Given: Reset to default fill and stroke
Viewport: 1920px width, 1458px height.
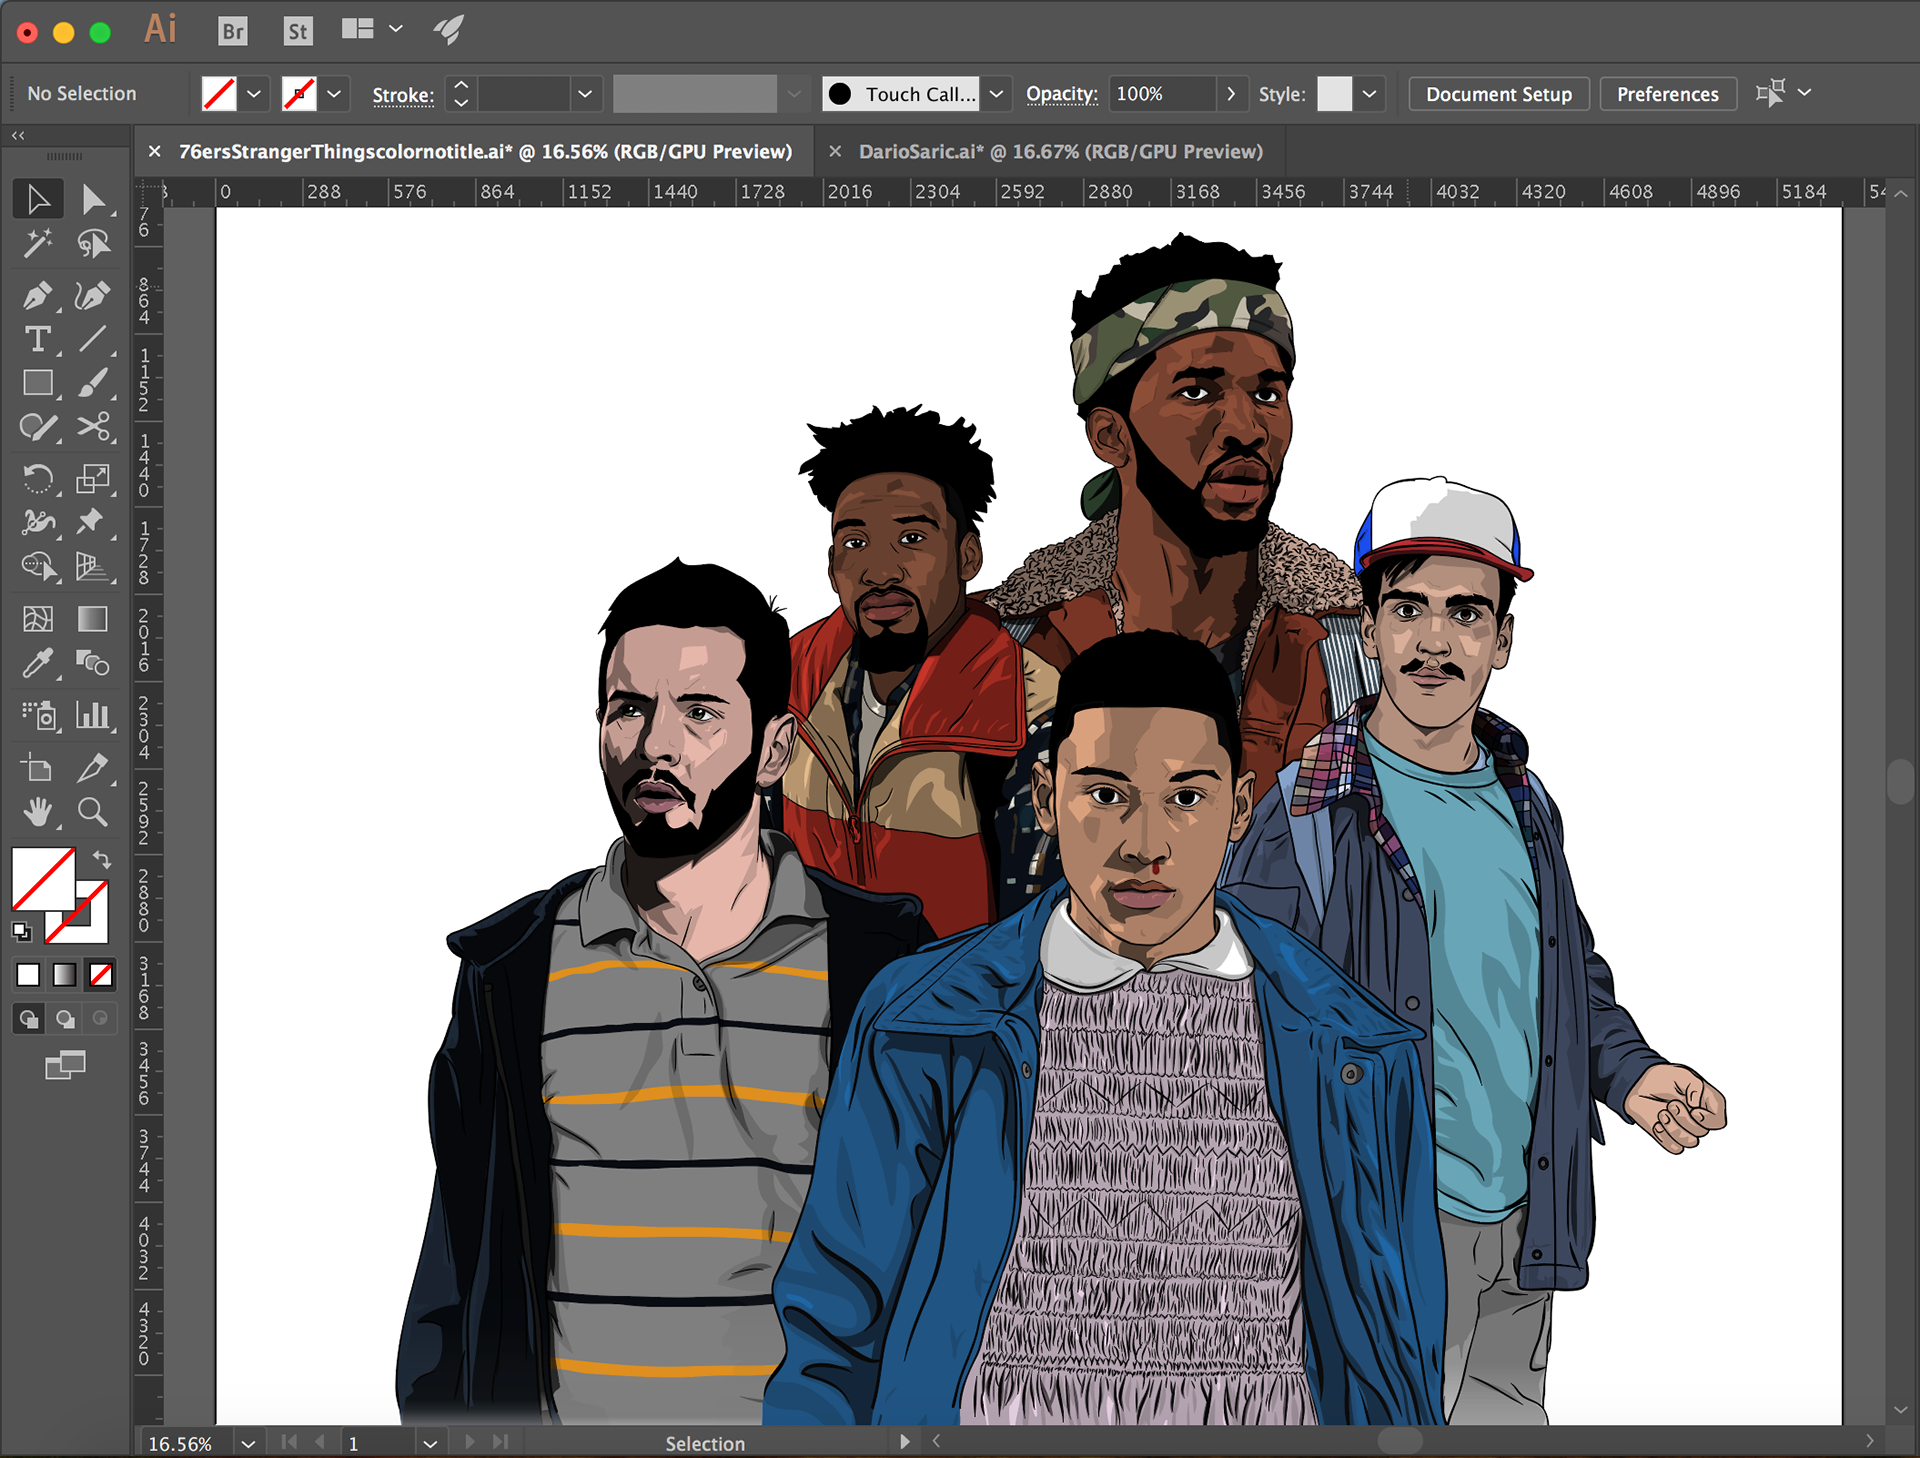Looking at the screenshot, I should [x=21, y=932].
